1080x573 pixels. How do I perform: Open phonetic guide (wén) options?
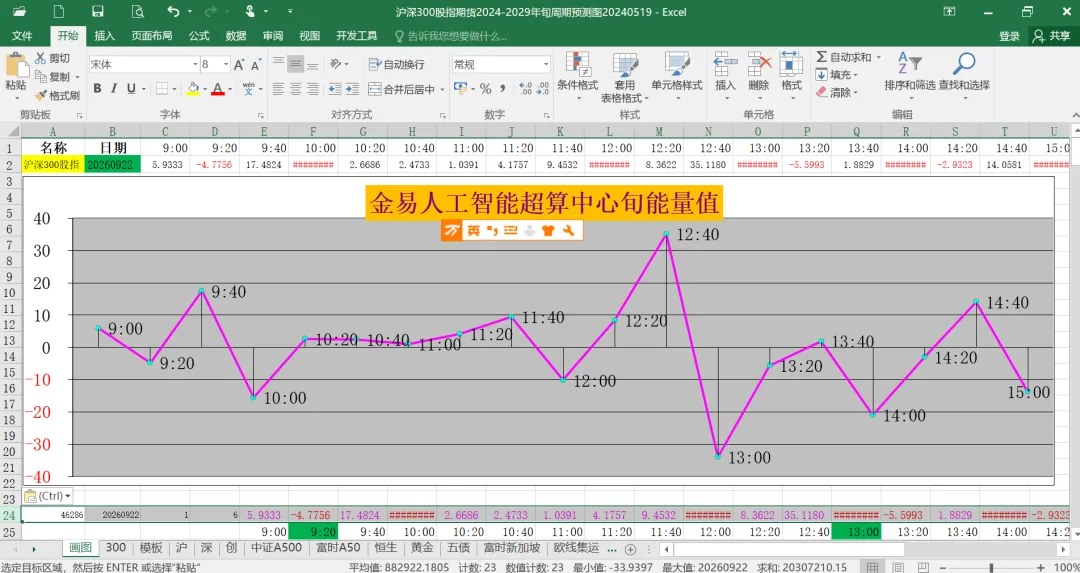tap(249, 89)
